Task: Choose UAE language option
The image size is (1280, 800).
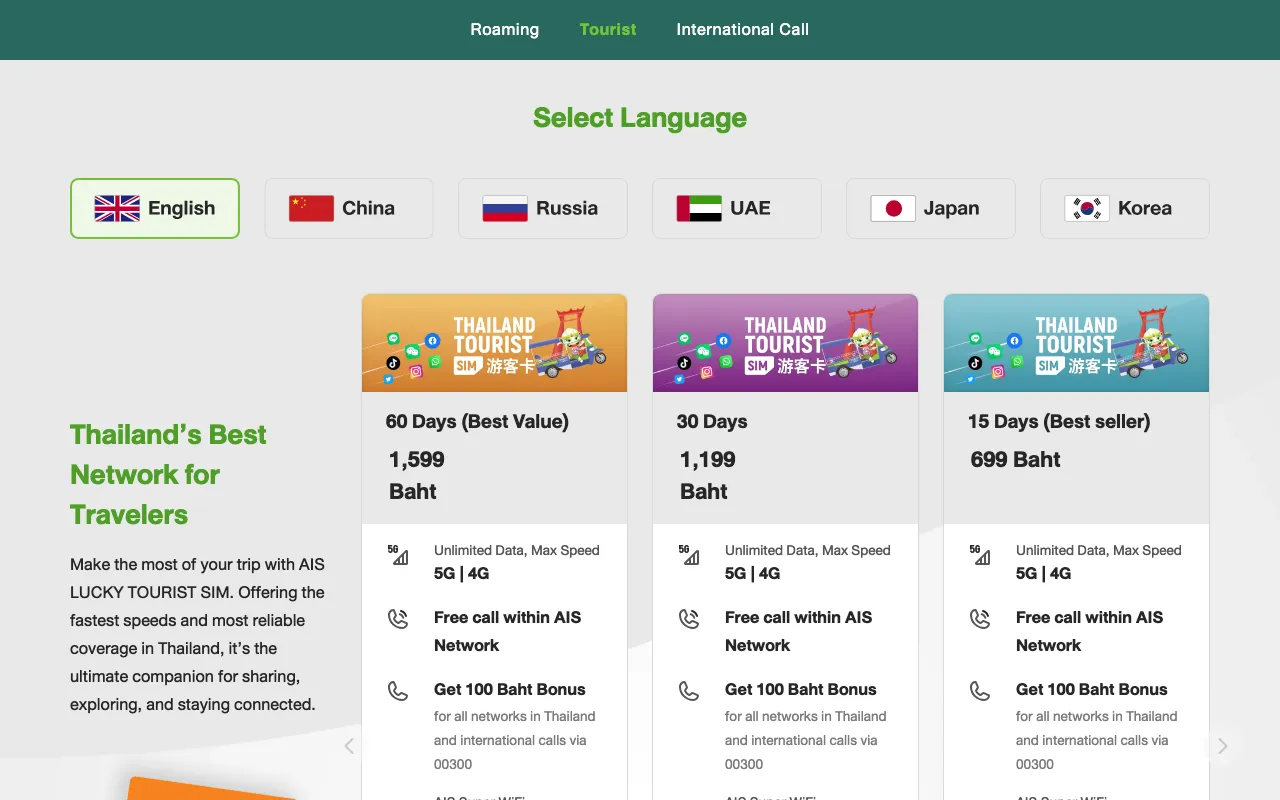Action: click(x=736, y=208)
